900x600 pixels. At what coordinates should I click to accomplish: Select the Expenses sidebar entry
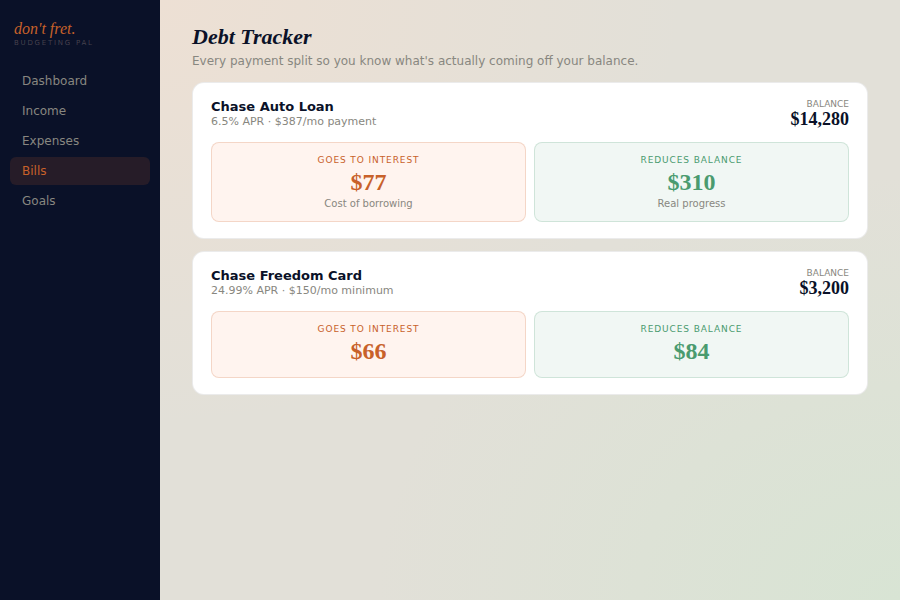[50, 140]
